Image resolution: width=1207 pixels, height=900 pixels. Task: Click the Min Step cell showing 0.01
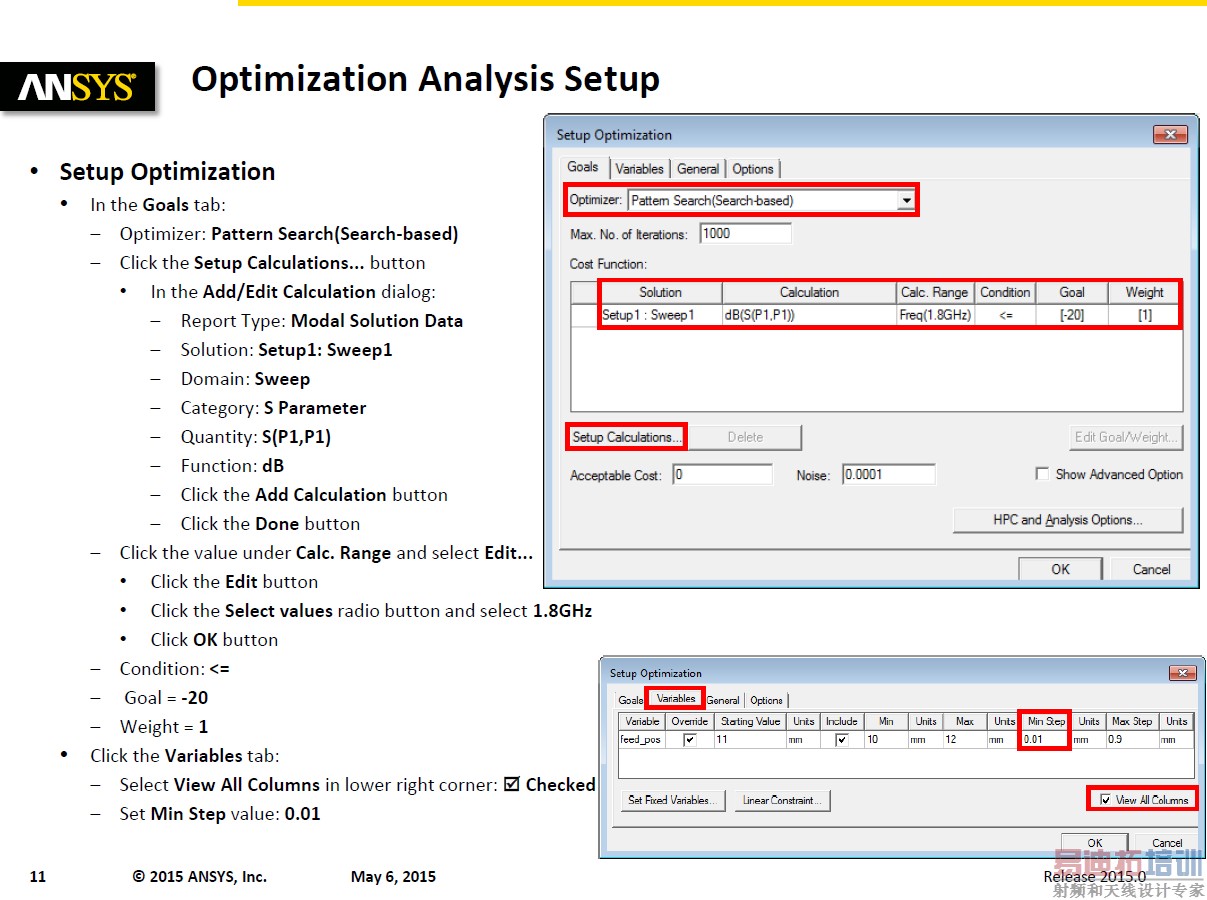point(1045,740)
